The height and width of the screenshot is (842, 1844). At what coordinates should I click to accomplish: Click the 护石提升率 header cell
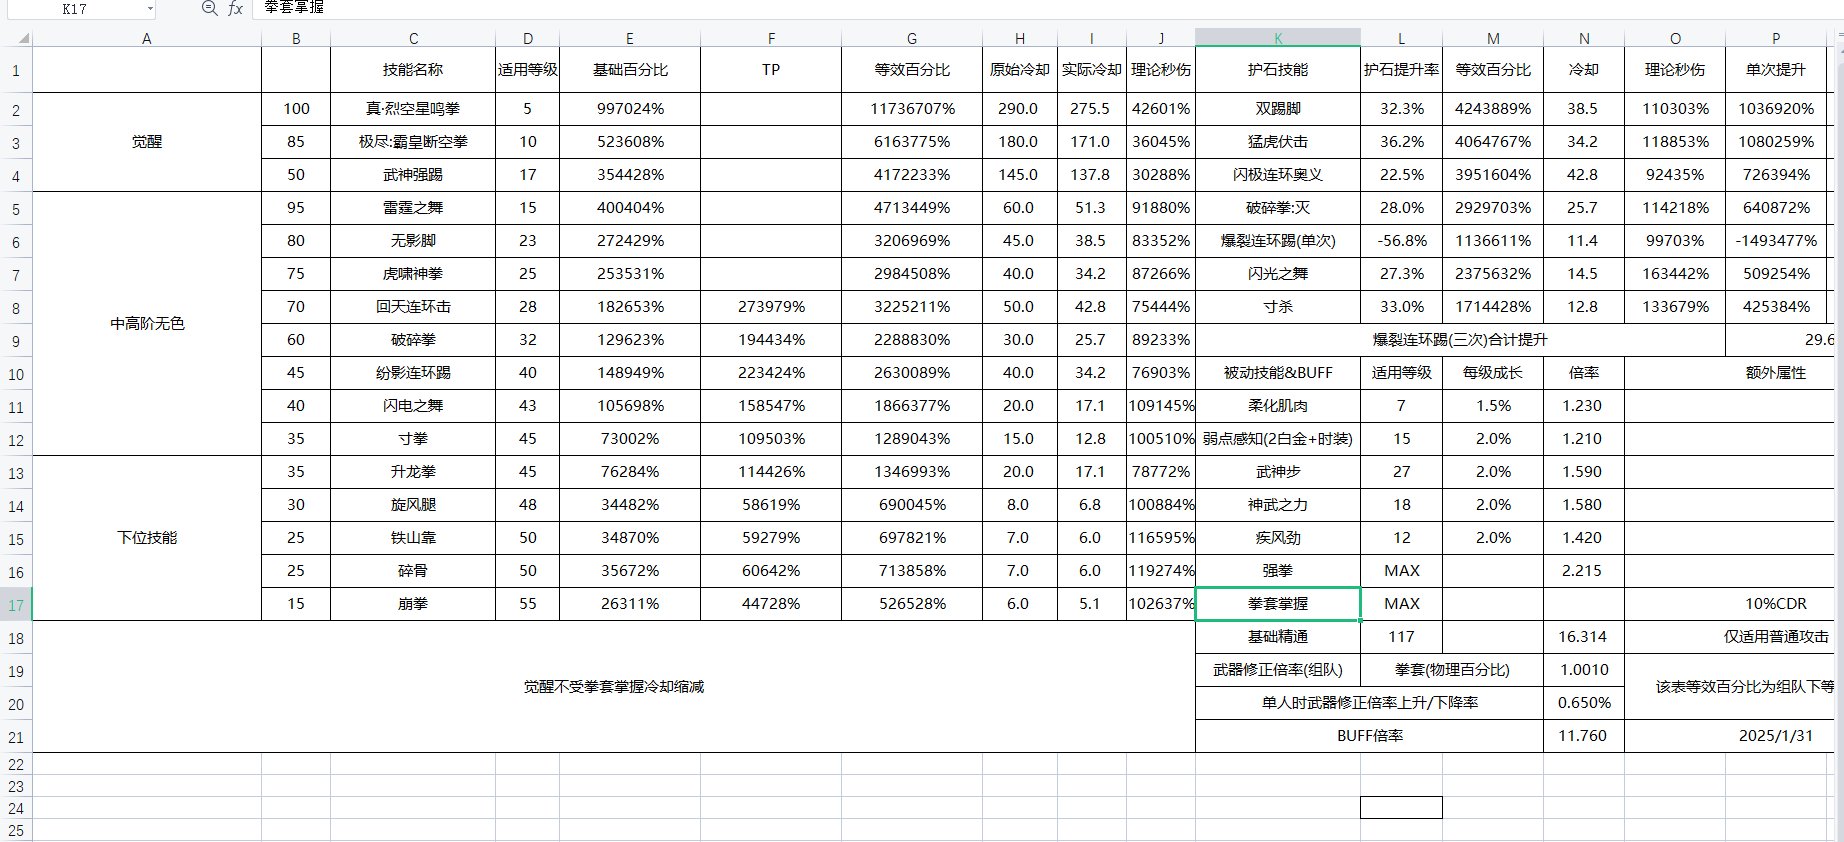1401,70
